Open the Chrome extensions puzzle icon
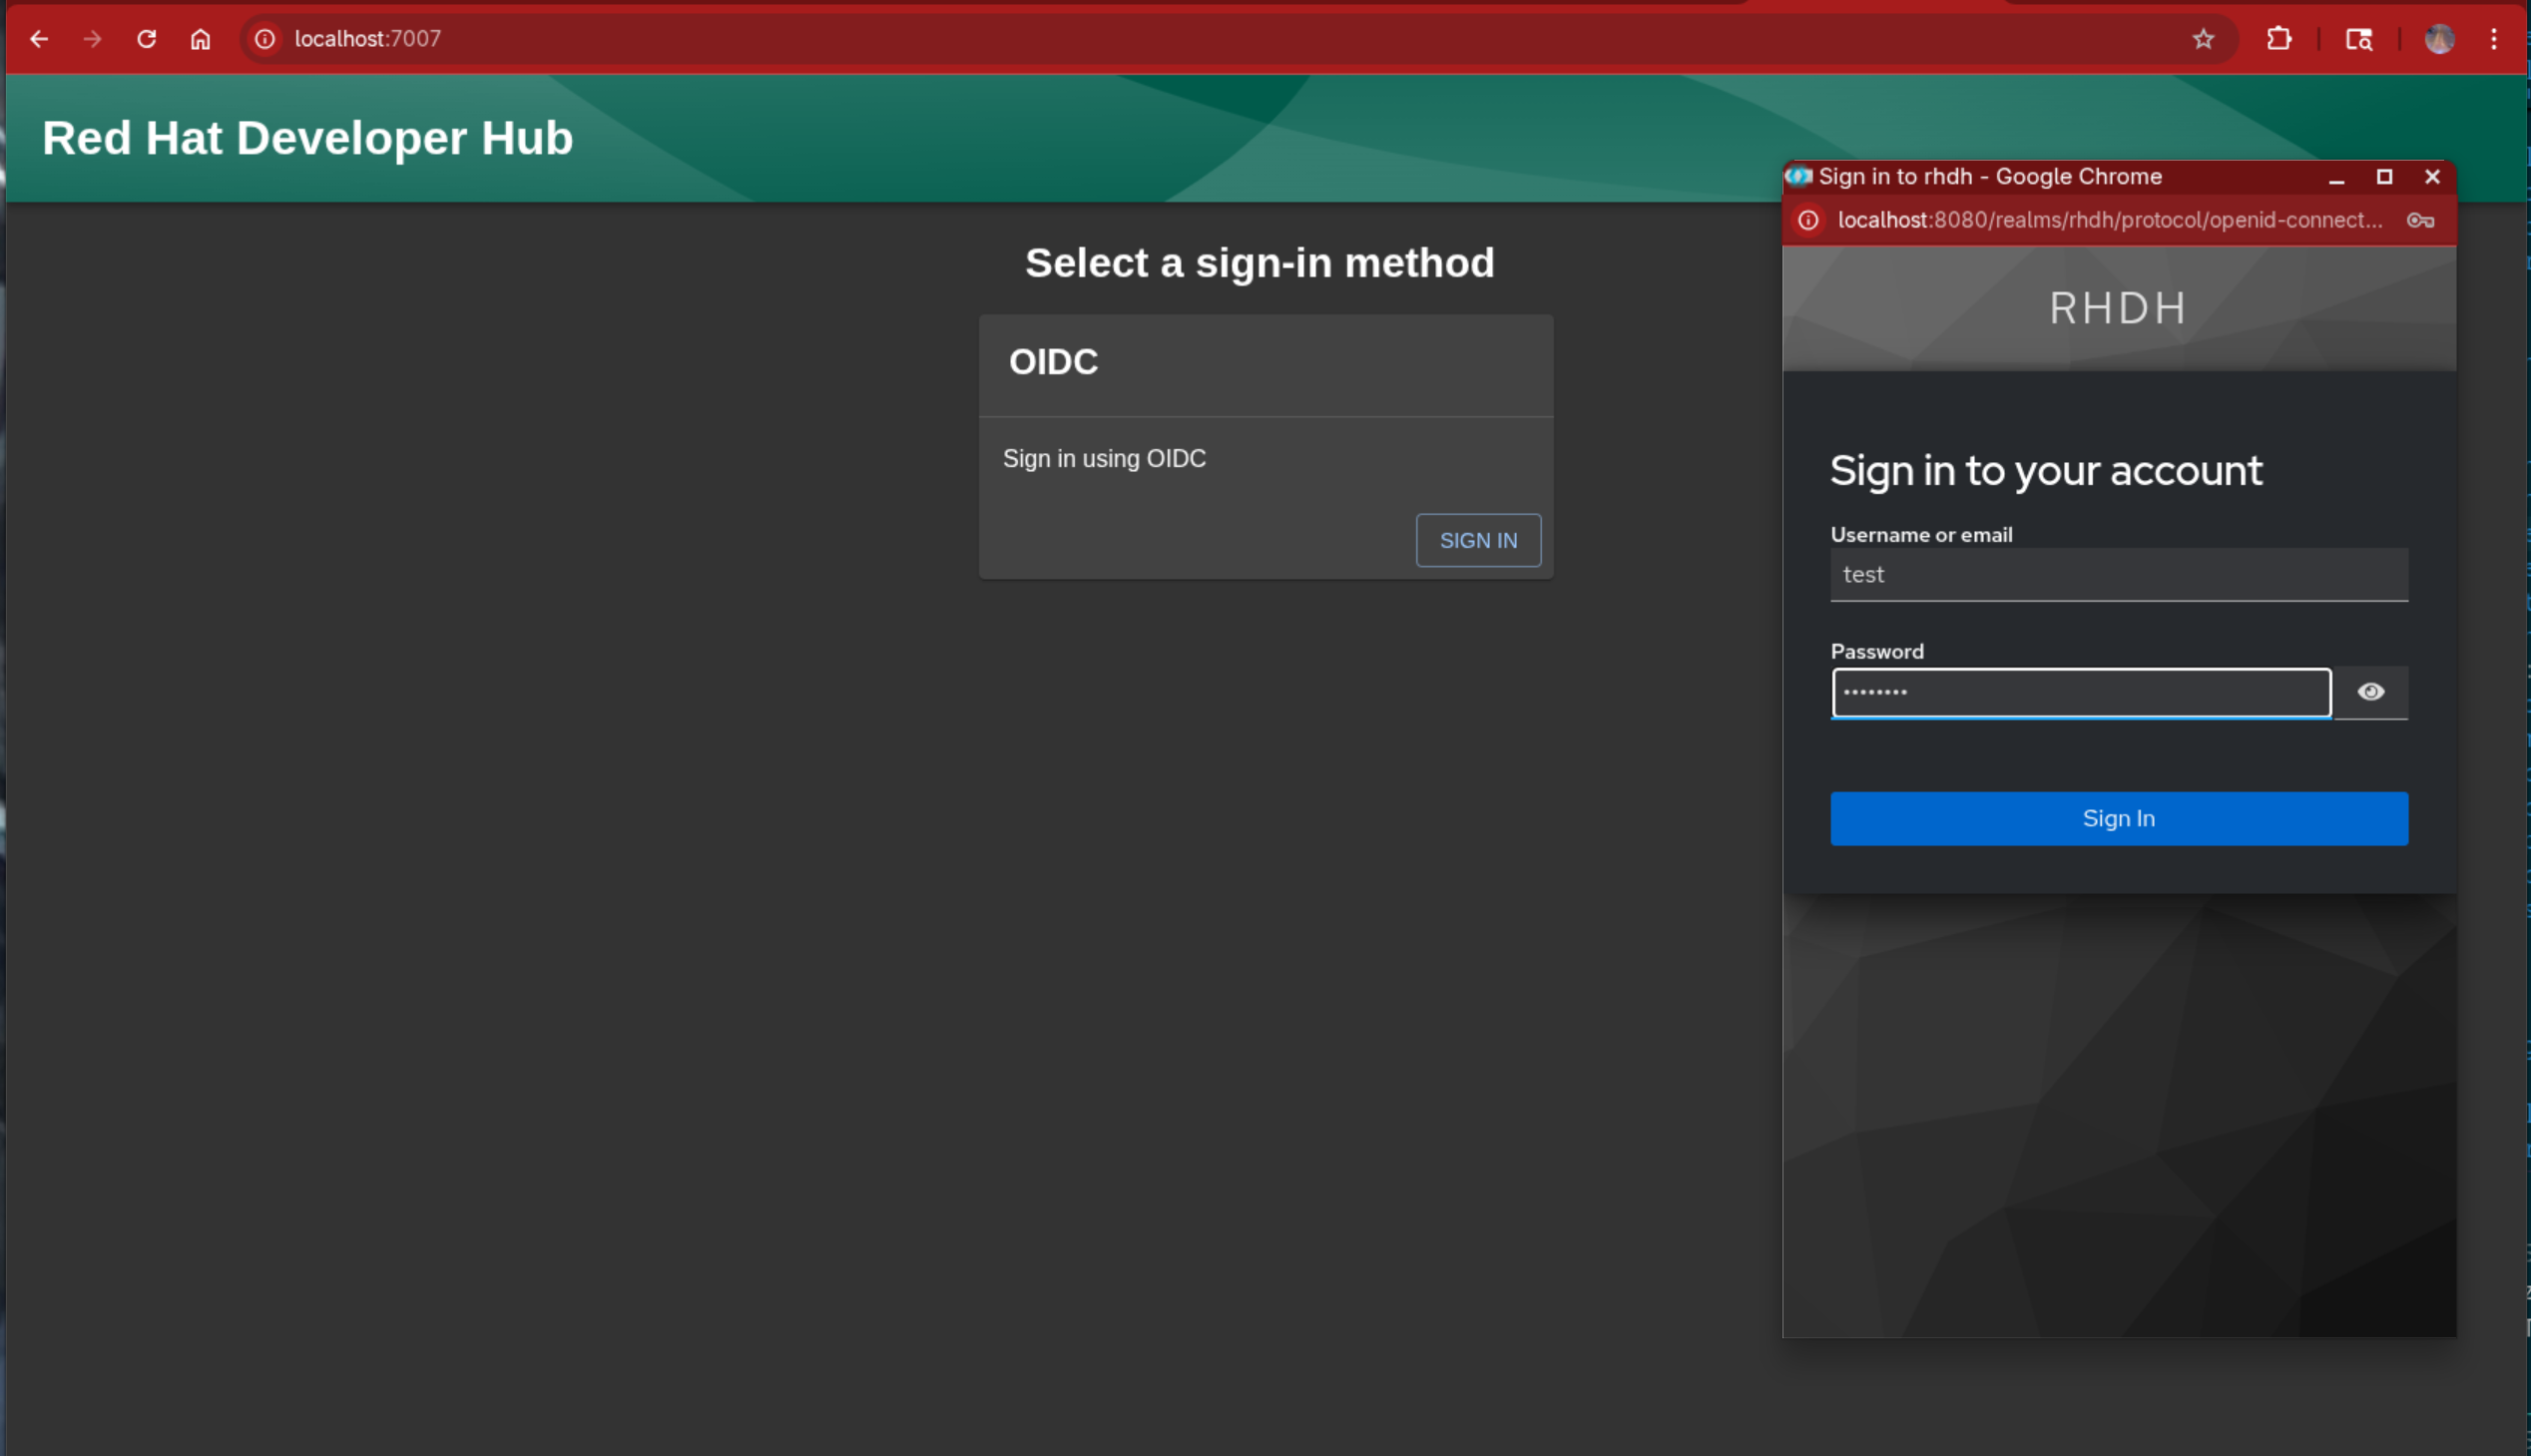Viewport: 2531px width, 1456px height. (x=2279, y=39)
